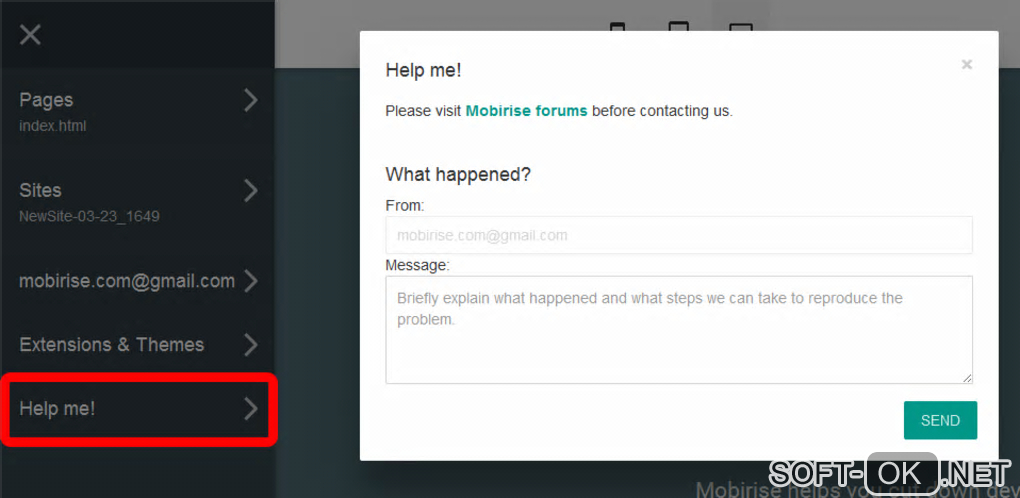The image size is (1020, 498).
Task: Expand the mobirise.com@gmail.com account chevron
Action: coord(251,281)
